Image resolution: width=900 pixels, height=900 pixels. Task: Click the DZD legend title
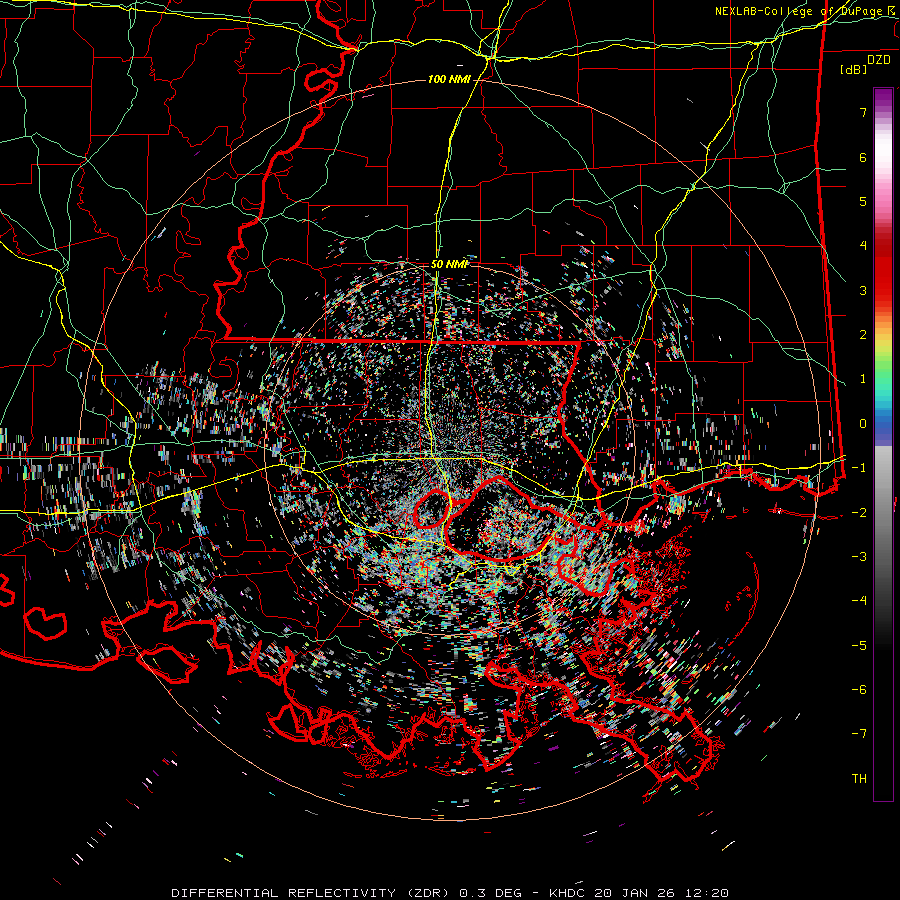tap(879, 60)
